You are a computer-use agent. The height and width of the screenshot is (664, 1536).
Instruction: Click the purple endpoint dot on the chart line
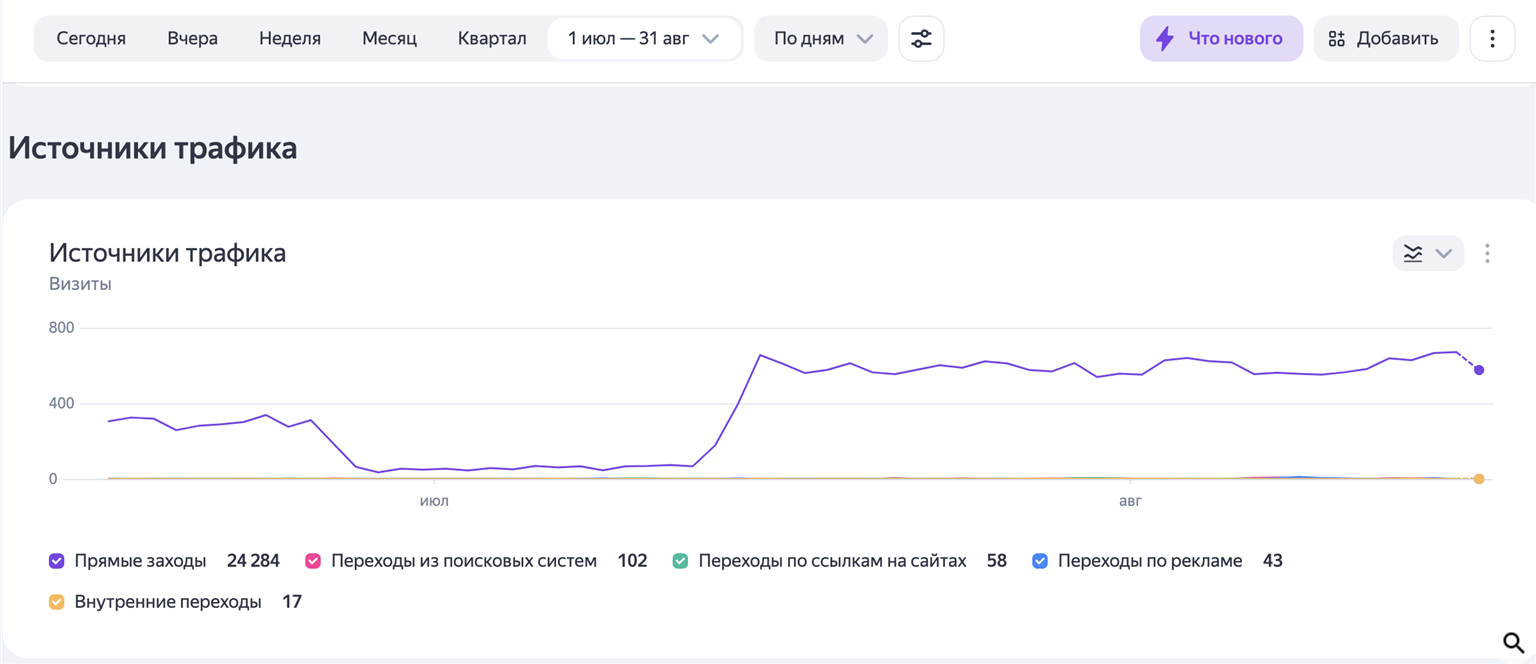[1479, 370]
